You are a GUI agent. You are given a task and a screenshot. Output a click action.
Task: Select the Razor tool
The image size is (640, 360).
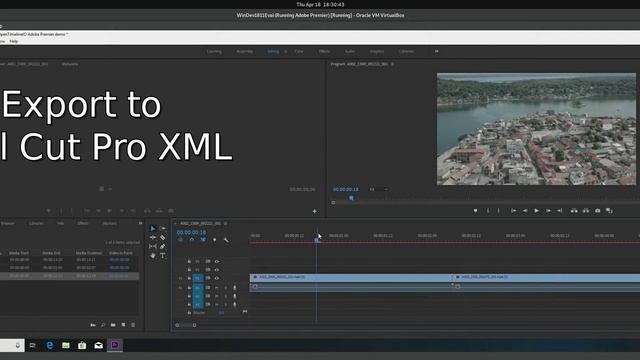163,238
